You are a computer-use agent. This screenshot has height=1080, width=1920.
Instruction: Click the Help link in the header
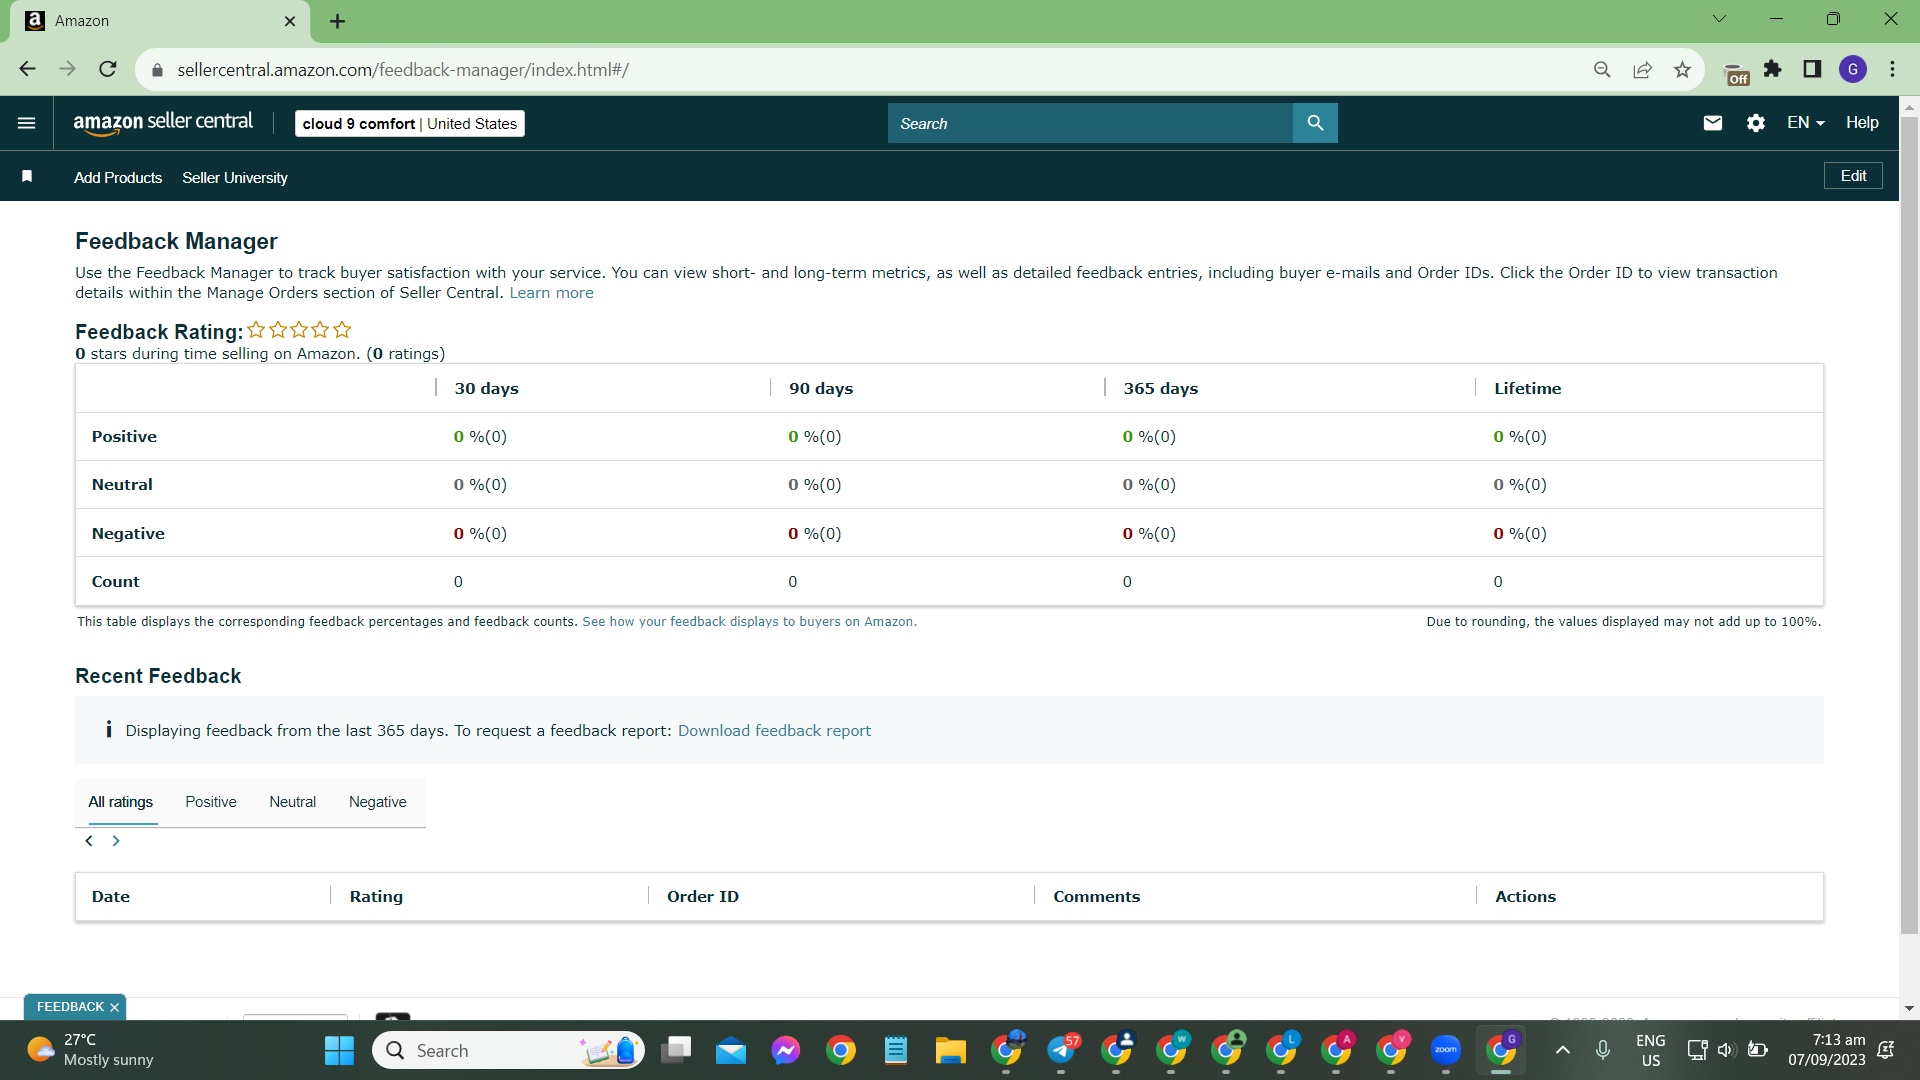pyautogui.click(x=1862, y=123)
